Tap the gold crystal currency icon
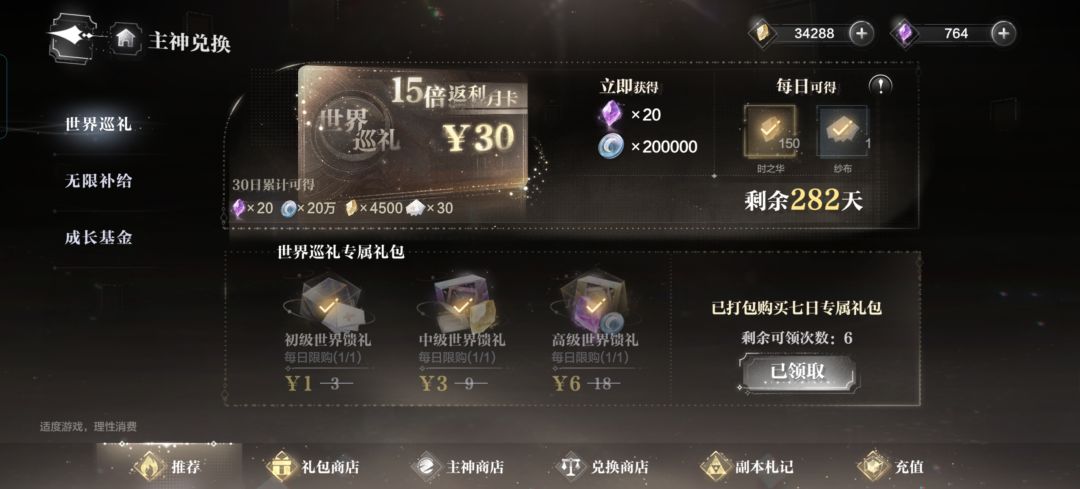The height and width of the screenshot is (489, 1080). 762,32
